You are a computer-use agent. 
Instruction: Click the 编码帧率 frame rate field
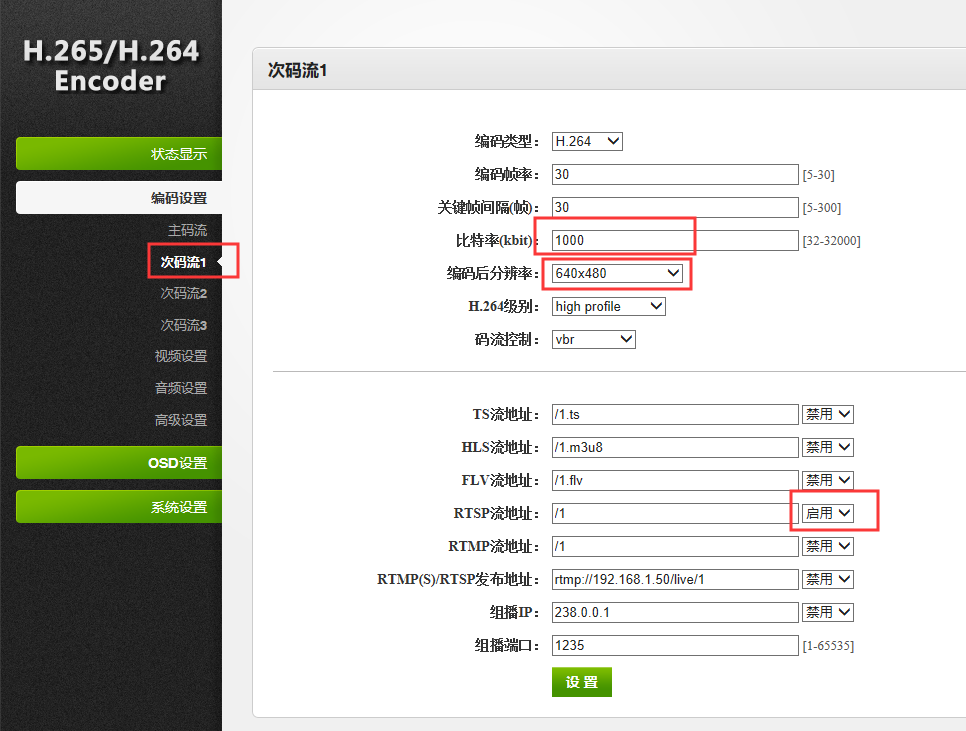(675, 174)
